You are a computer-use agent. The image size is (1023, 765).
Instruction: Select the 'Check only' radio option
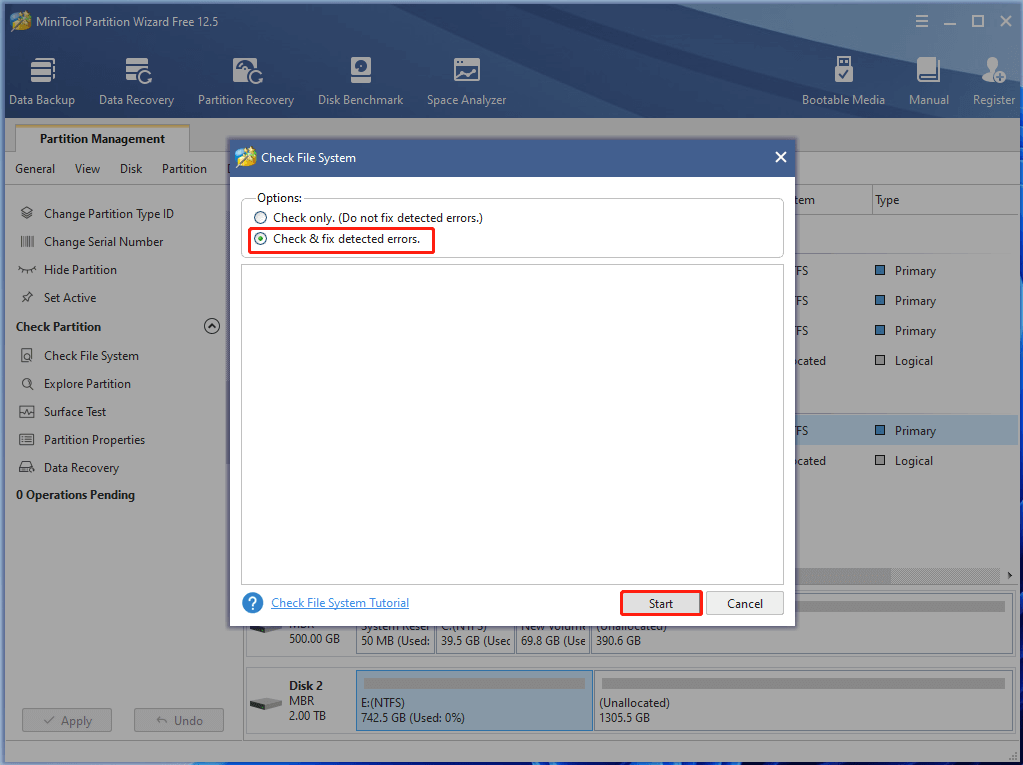pyautogui.click(x=260, y=218)
